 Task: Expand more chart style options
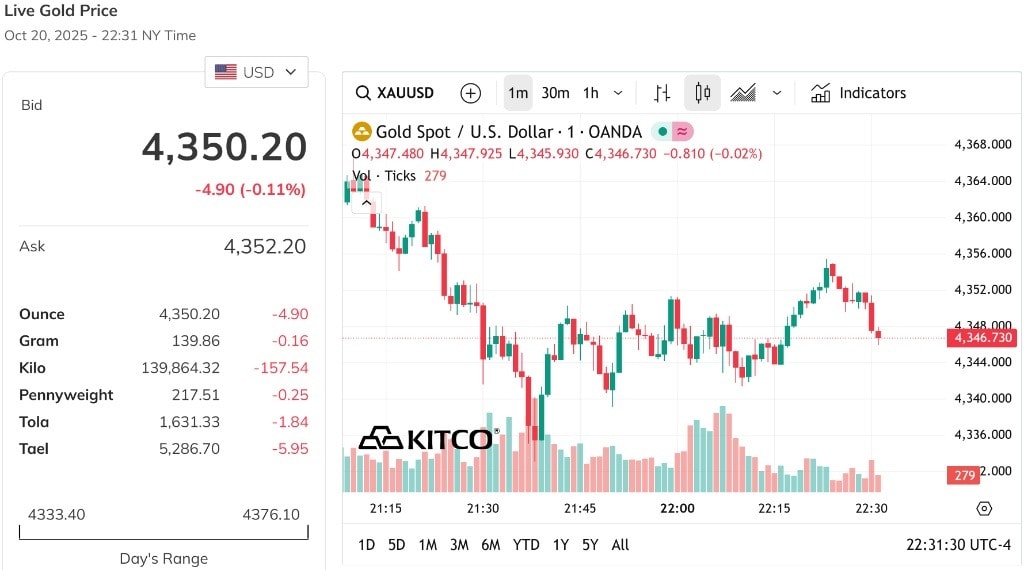pyautogui.click(x=776, y=93)
